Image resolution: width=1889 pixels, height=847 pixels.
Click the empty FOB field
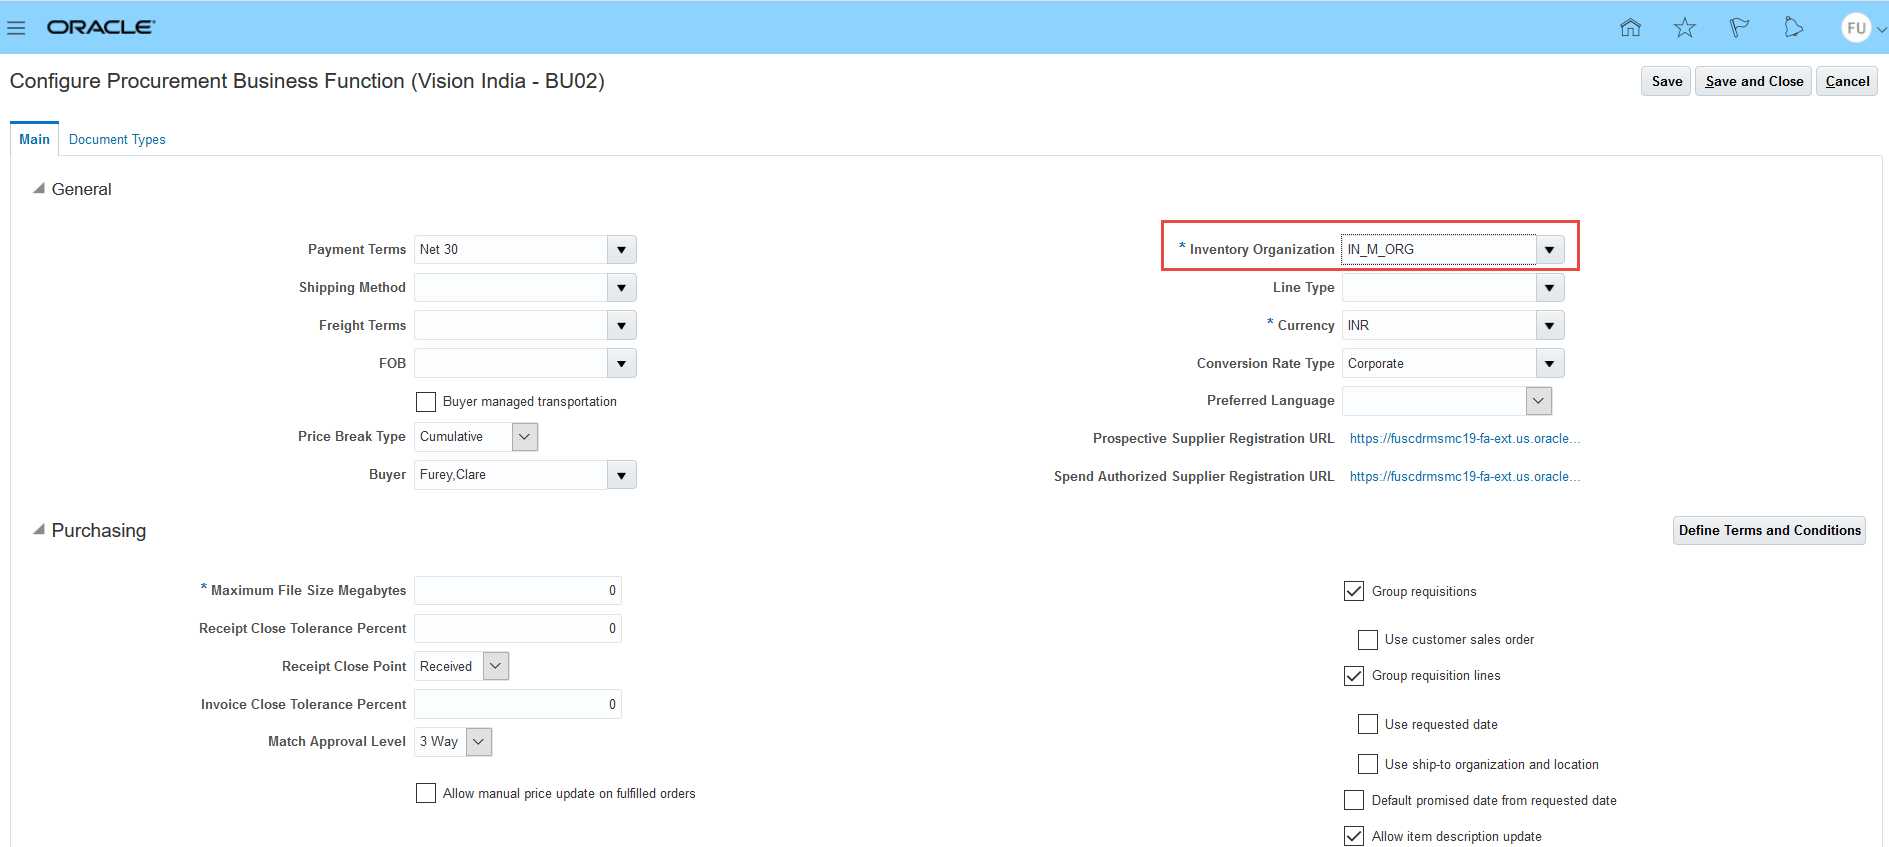(x=511, y=364)
